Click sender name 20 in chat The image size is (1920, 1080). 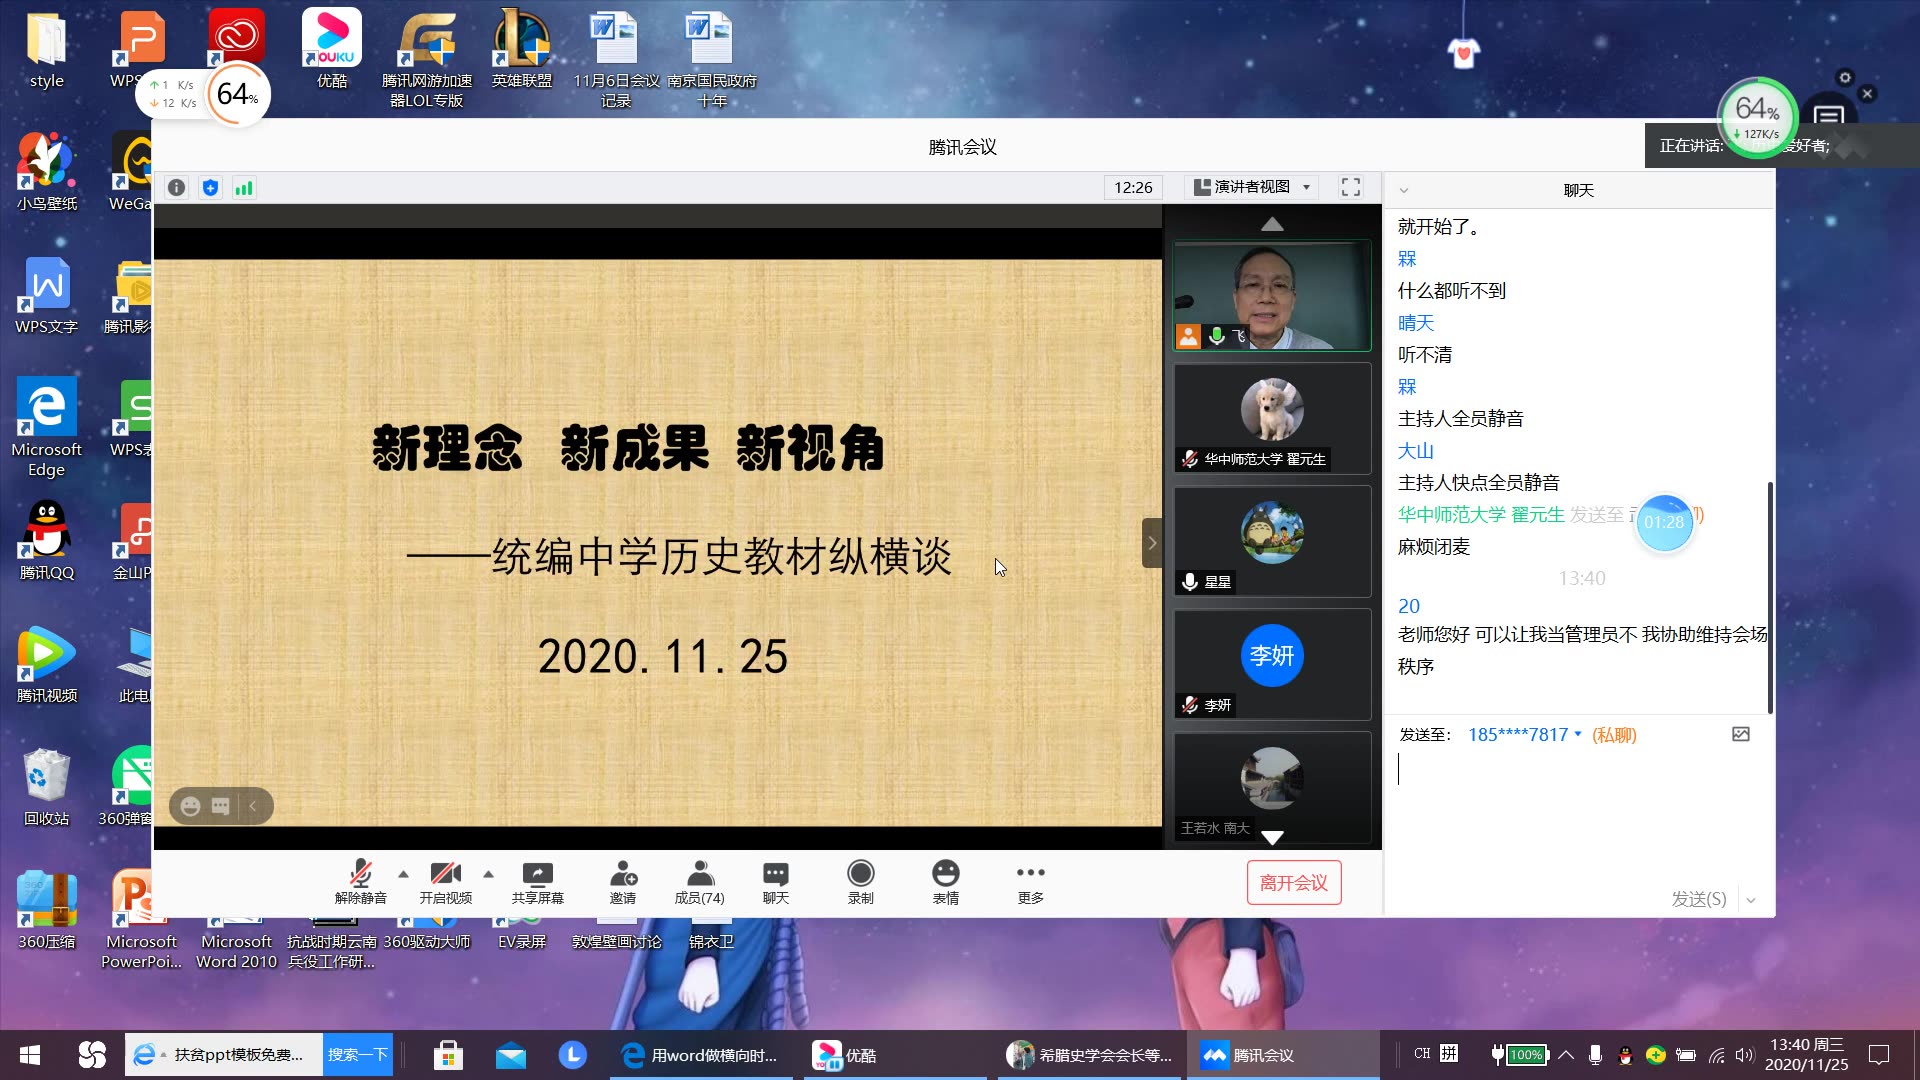(1409, 606)
